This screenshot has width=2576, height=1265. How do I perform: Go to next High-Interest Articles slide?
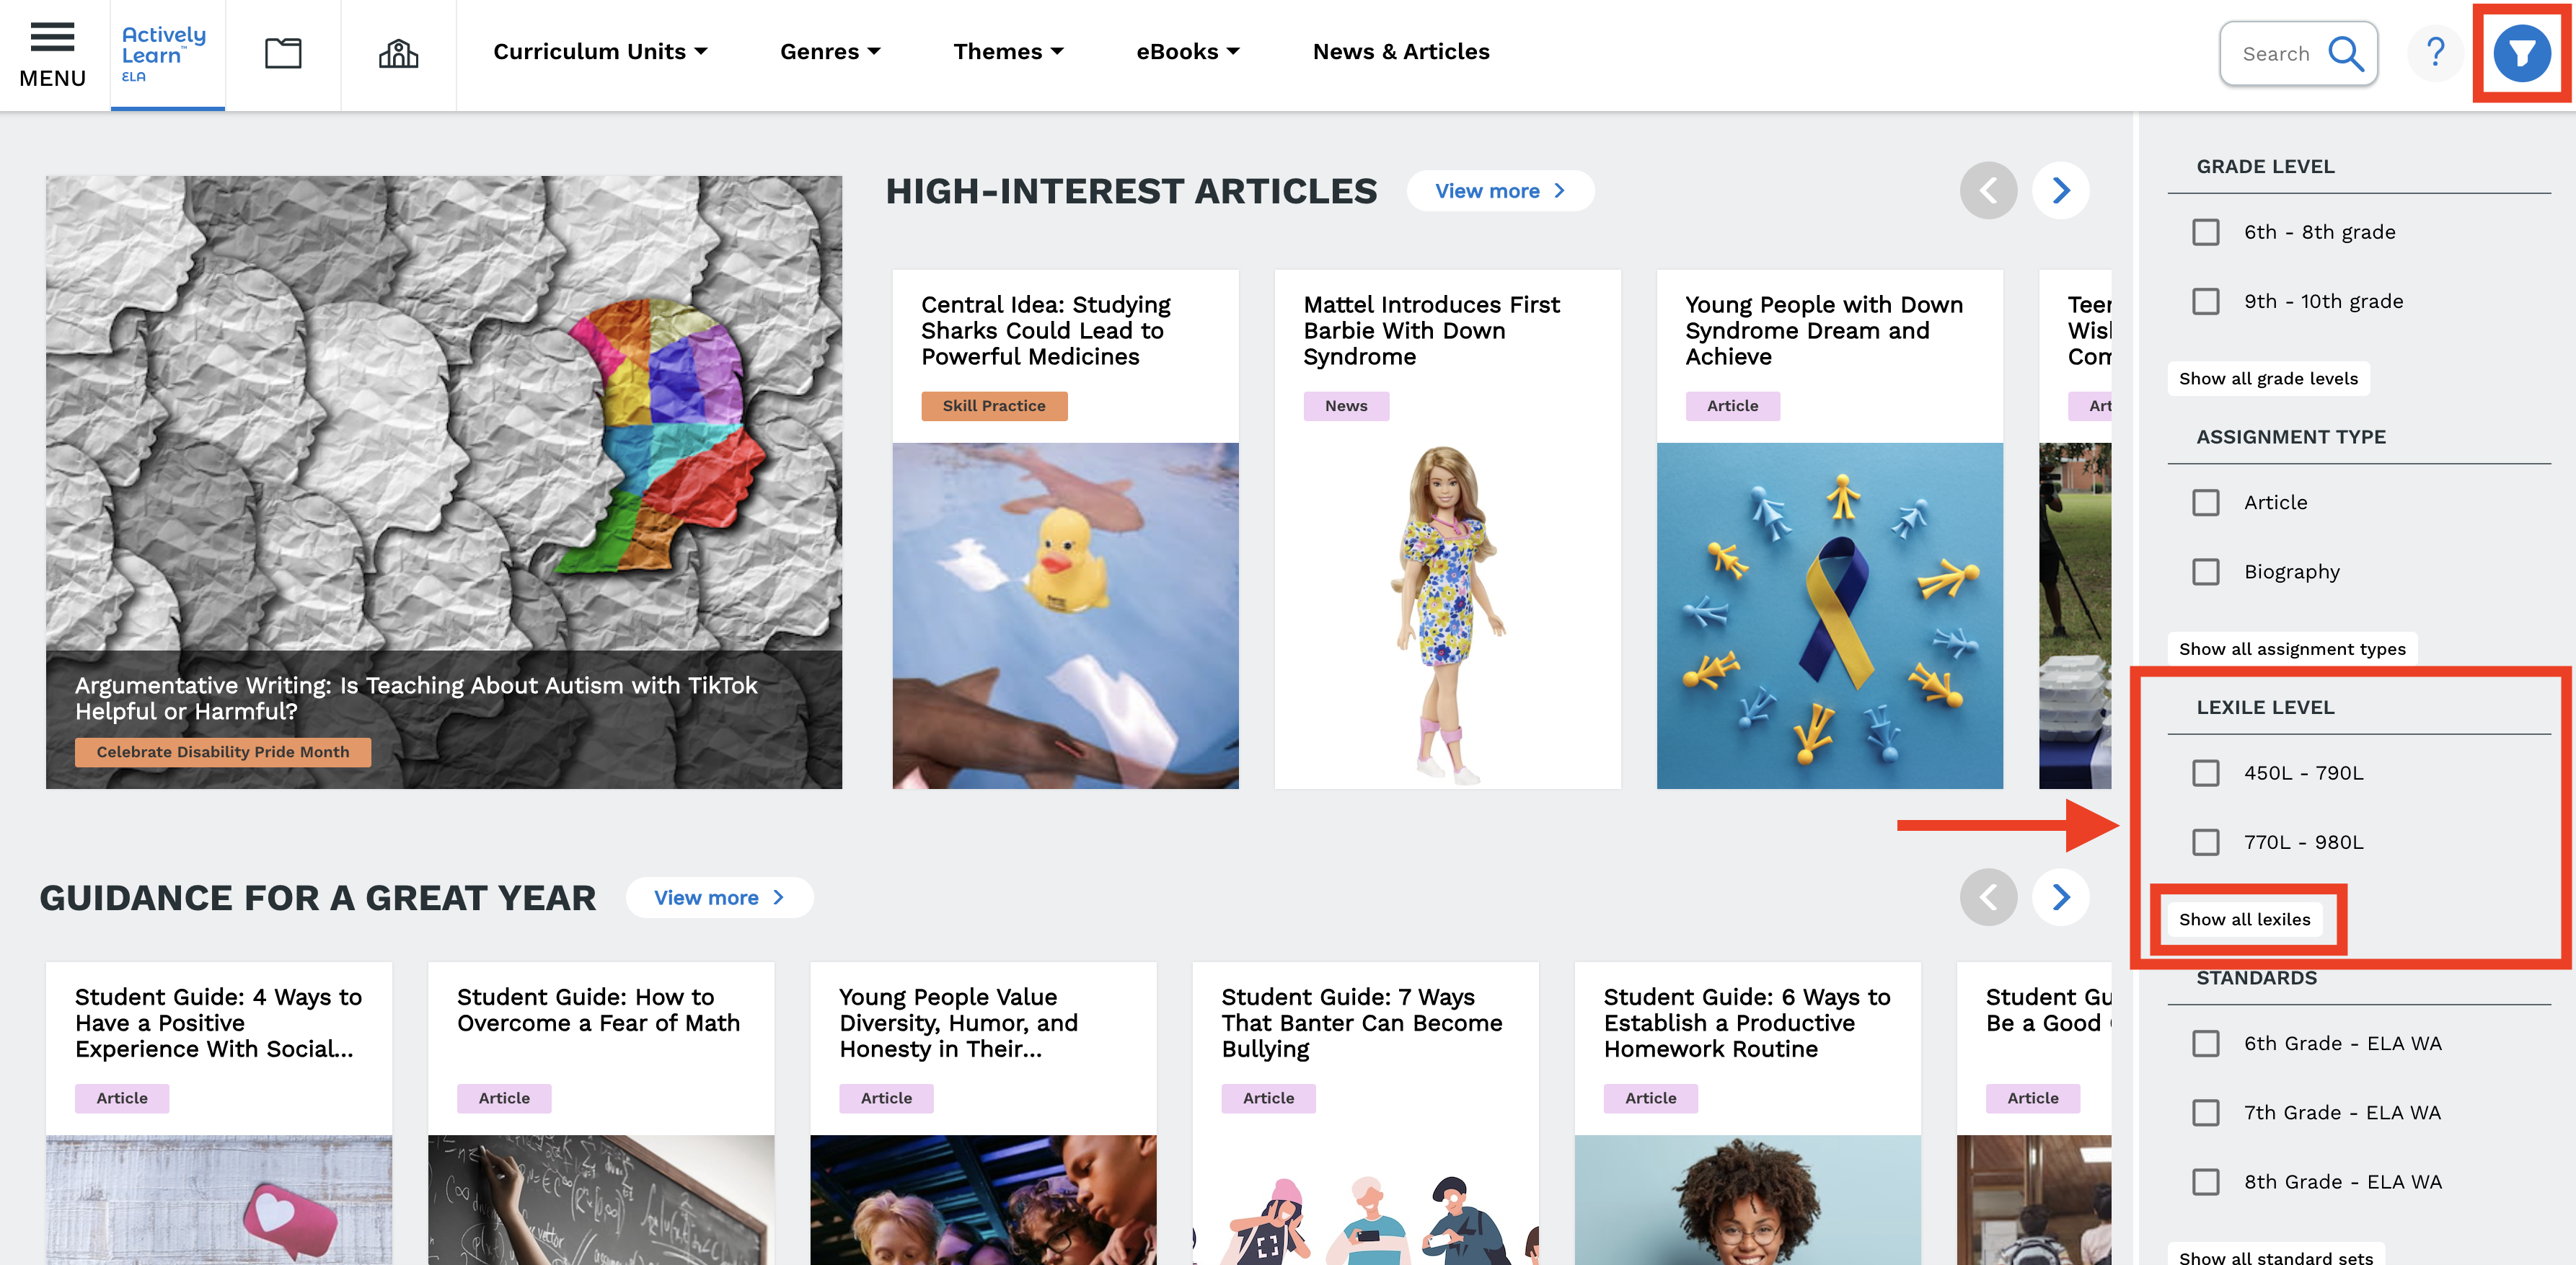point(2060,190)
